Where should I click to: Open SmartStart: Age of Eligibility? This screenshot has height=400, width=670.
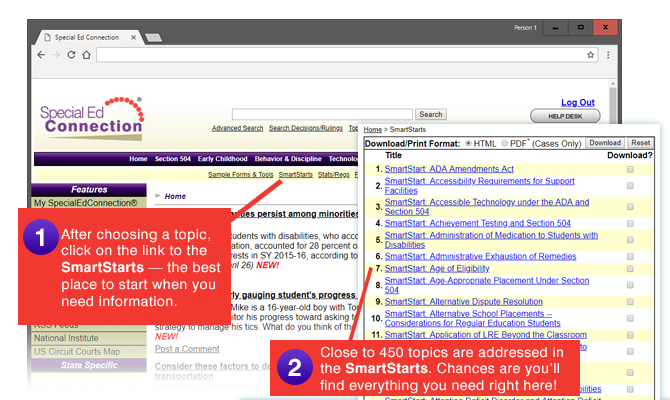coord(437,269)
